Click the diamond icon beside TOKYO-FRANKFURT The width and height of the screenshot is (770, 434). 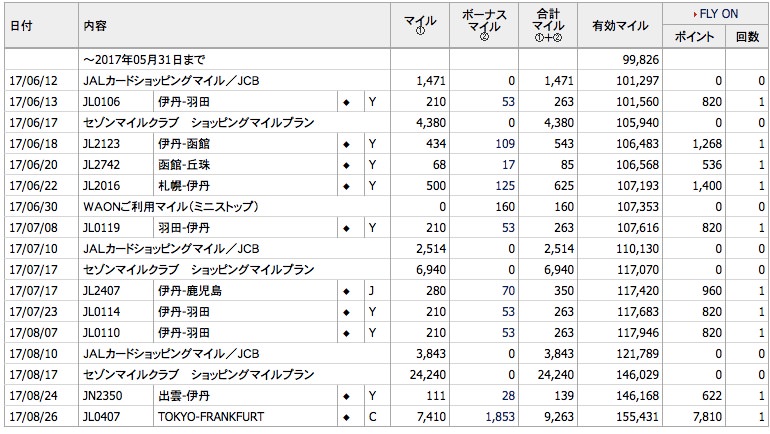coord(345,417)
